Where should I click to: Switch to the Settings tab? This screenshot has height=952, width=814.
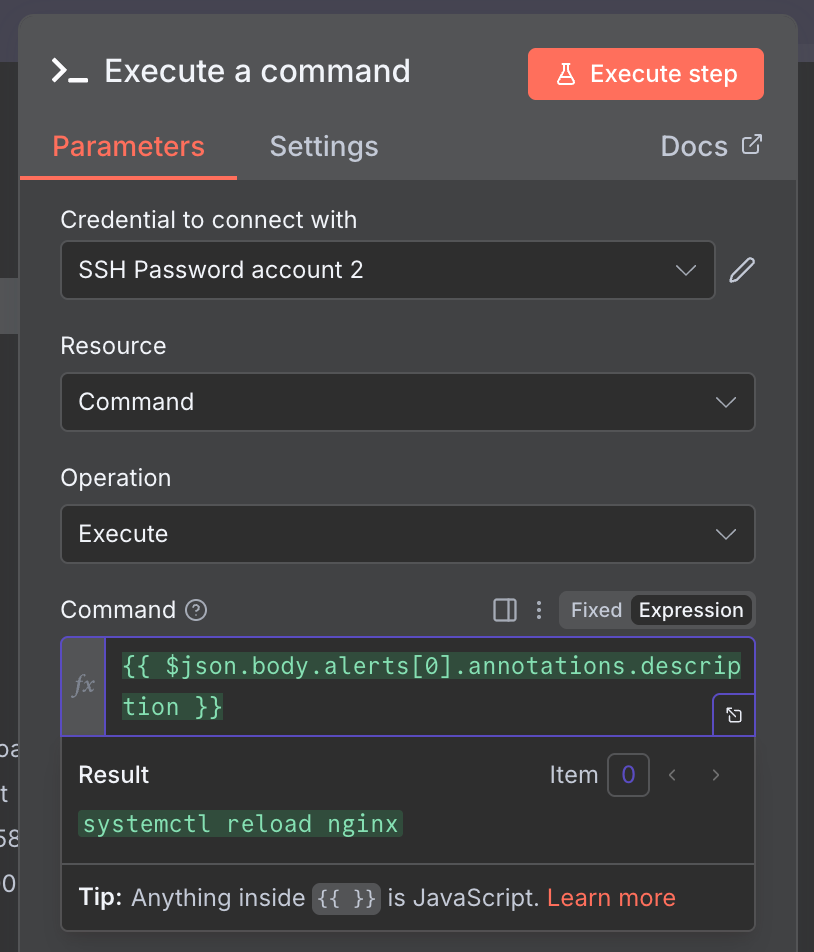click(324, 147)
